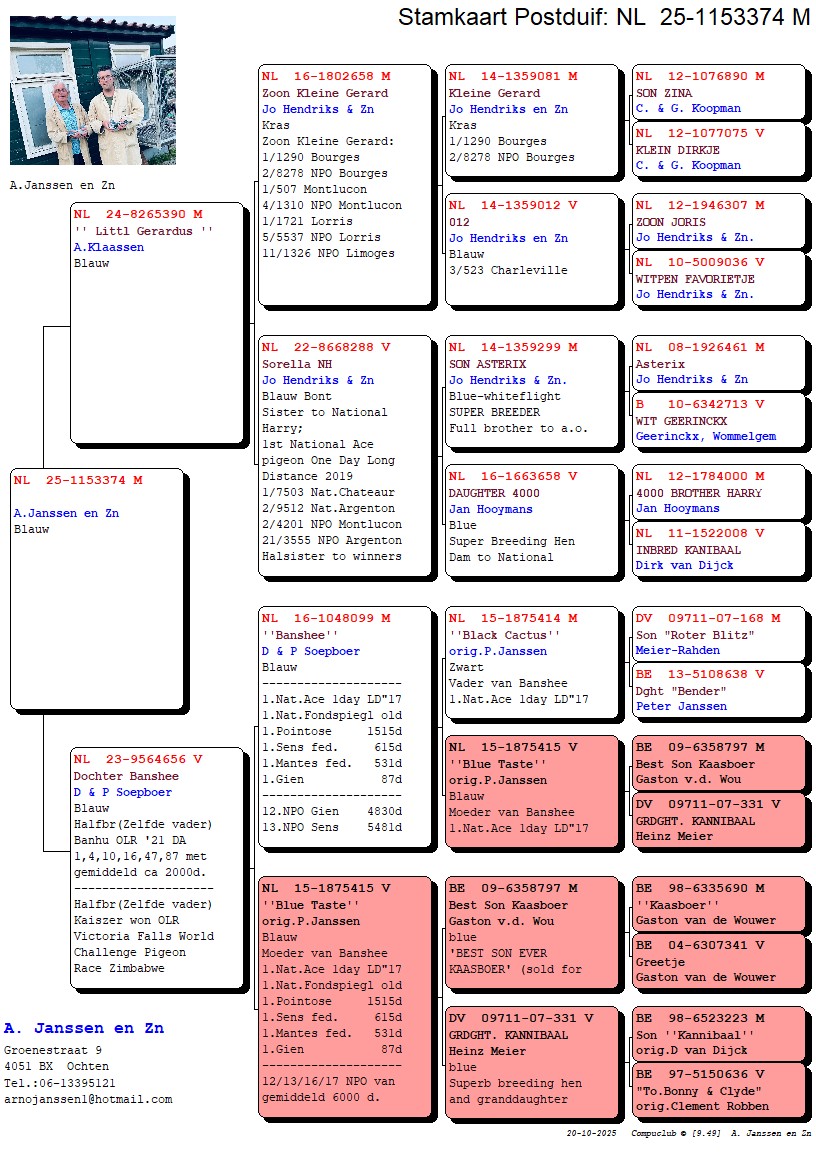Image resolution: width=816 pixels, height=1172 pixels.
Task: Click the arnojanssen1@hotmail.com email address
Action: 88,1099
